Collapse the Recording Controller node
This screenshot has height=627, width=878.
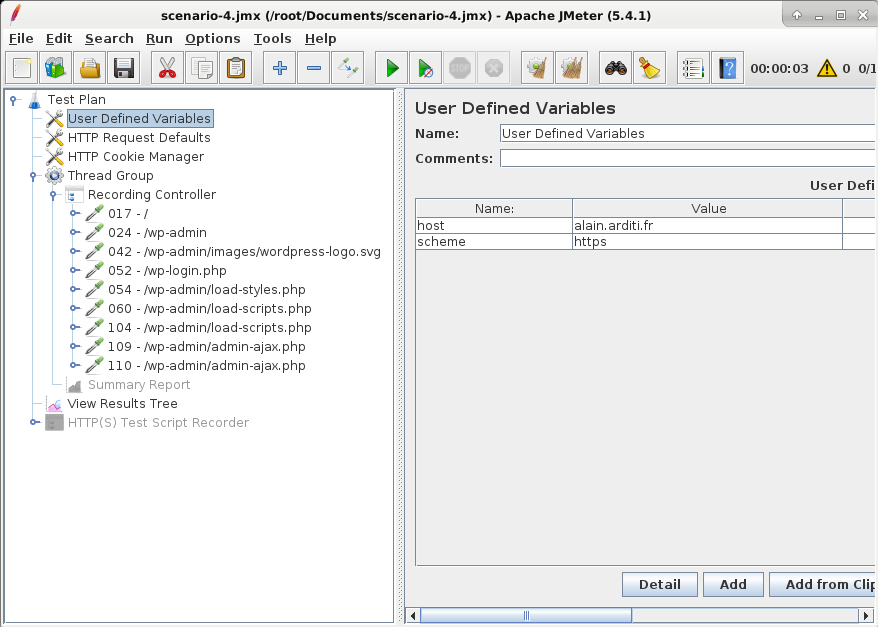click(54, 195)
